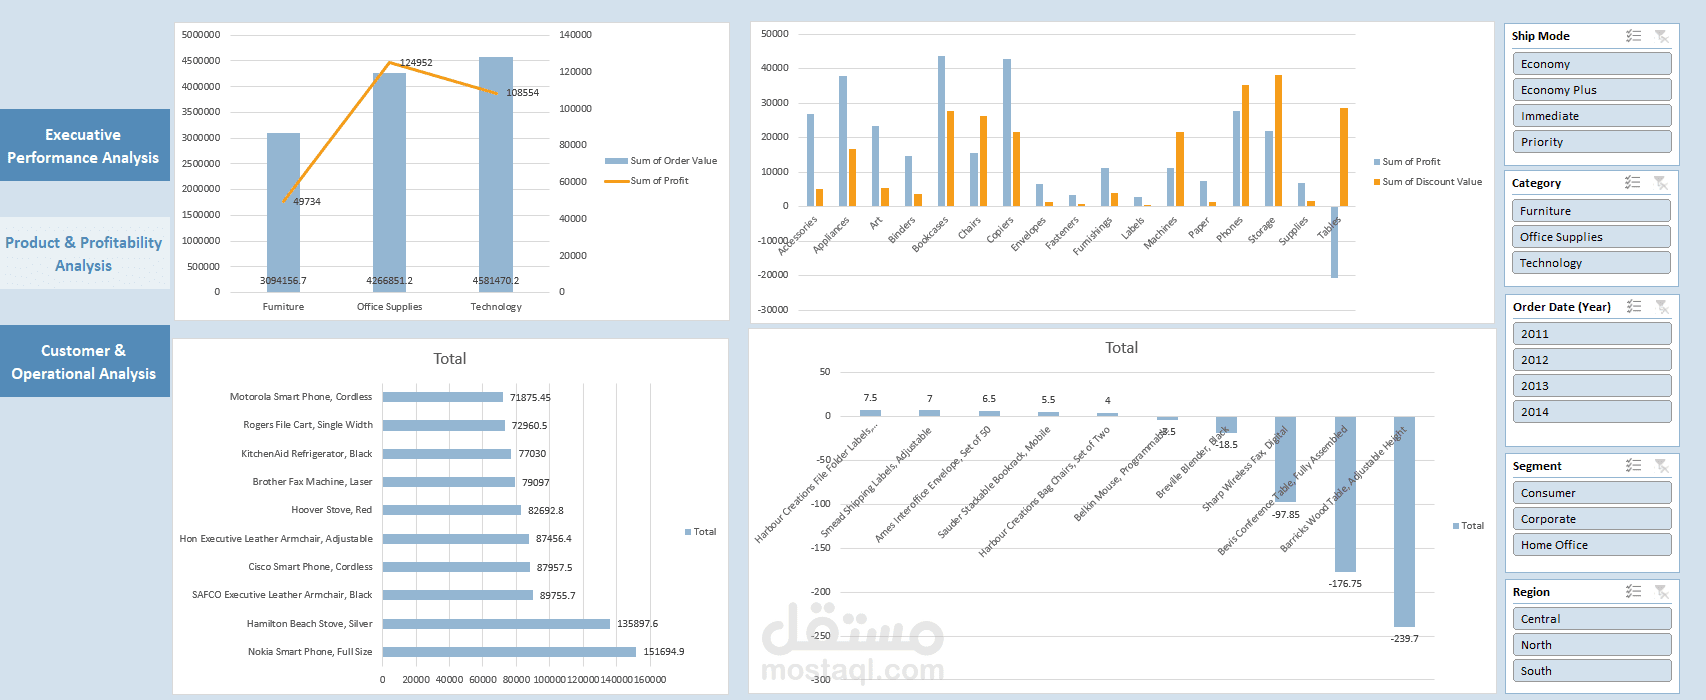The image size is (1706, 700).
Task: Click Sum of Profit line legend entry
Action: click(x=647, y=181)
